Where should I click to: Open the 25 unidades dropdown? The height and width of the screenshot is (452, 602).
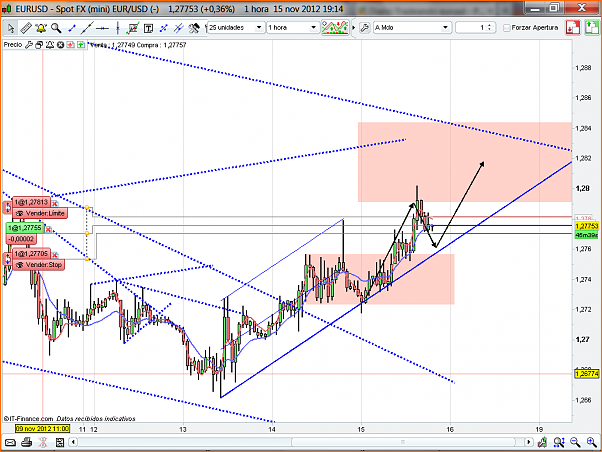[x=236, y=28]
